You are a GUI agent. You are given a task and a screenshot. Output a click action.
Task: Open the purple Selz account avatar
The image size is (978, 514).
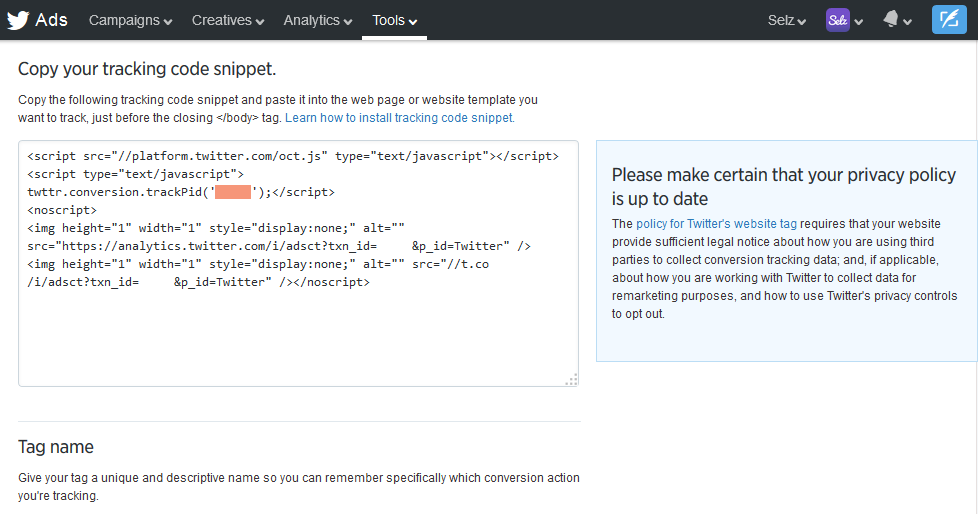tap(837, 20)
